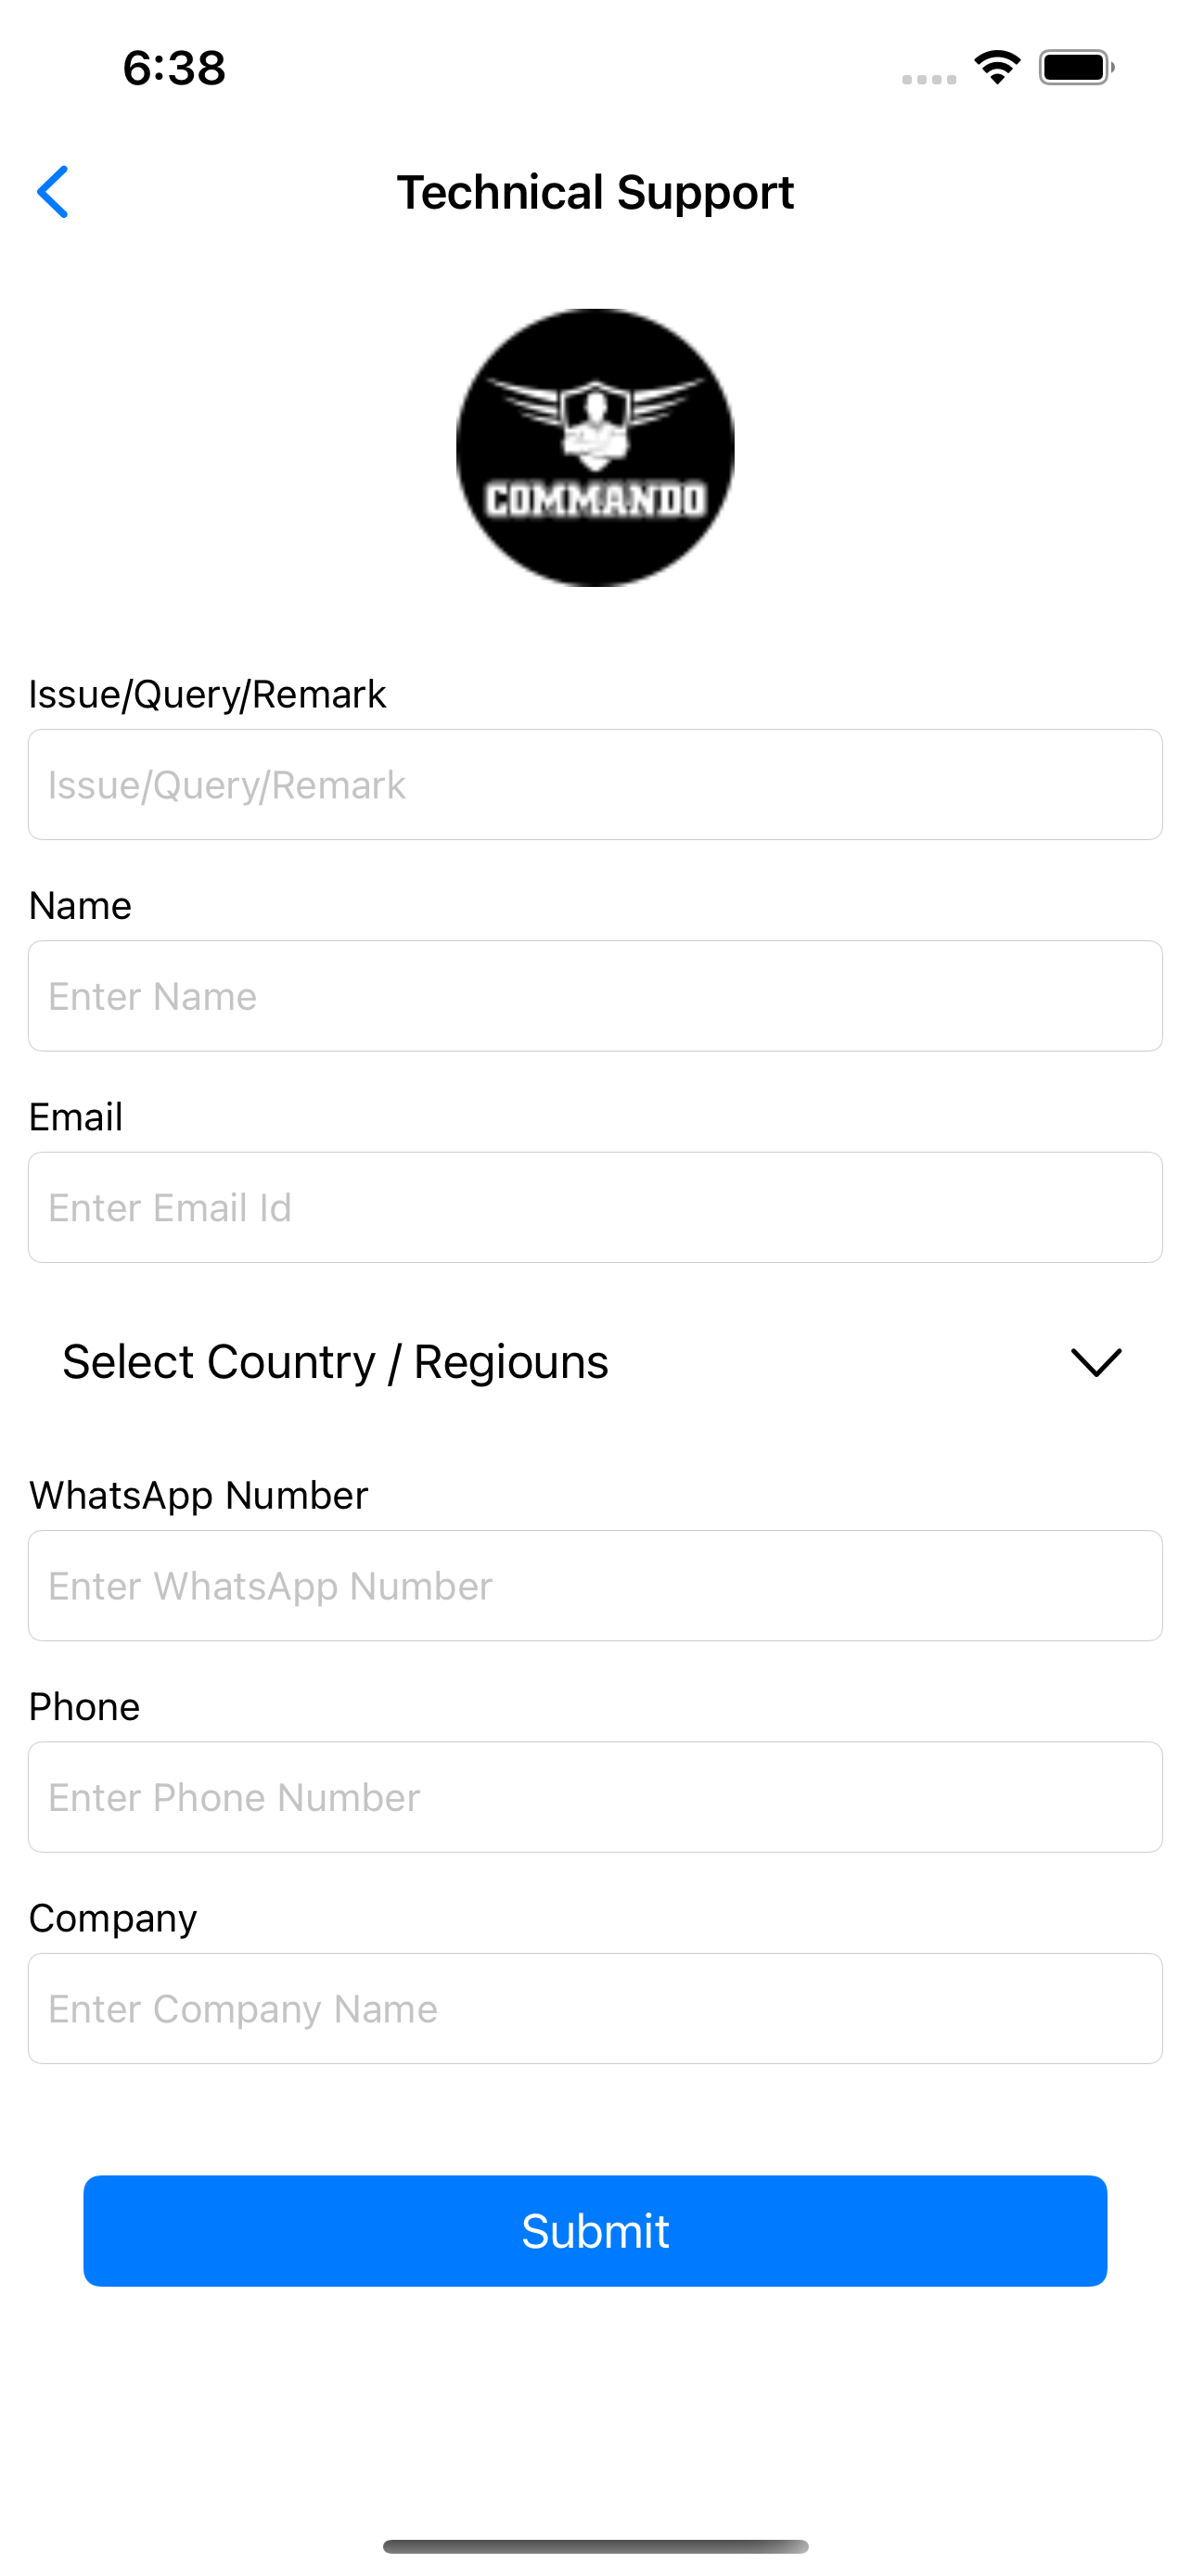Tap the home indicator bar
This screenshot has height=2576, width=1191.
(595, 2546)
